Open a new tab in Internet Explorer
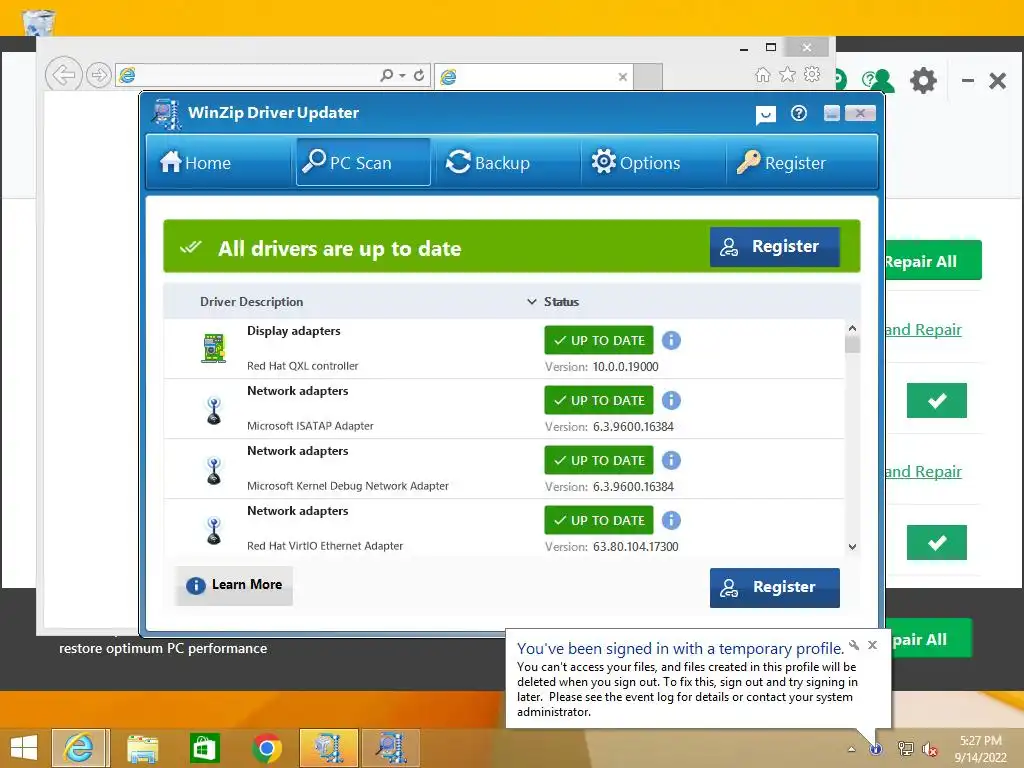The height and width of the screenshot is (768, 1024). [648, 76]
